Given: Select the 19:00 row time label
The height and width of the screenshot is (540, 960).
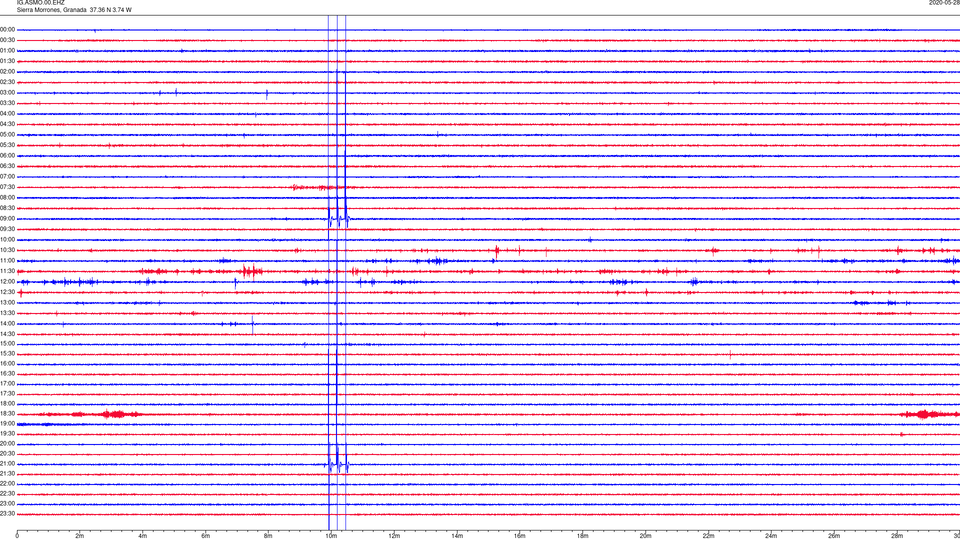Looking at the screenshot, I should pyautogui.click(x=7, y=424).
